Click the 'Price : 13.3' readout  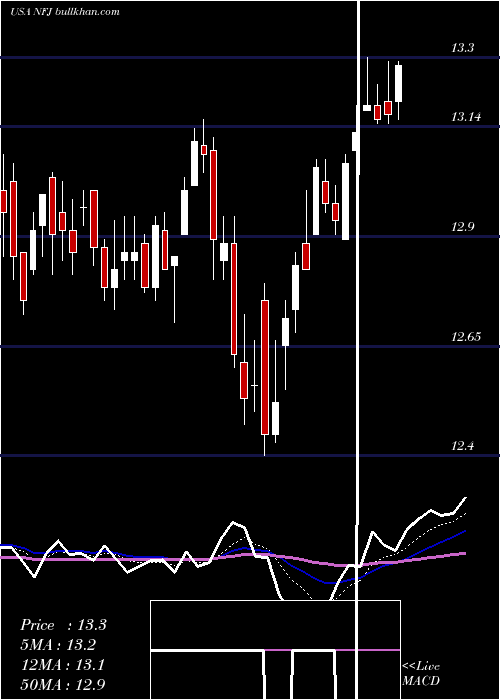(63, 625)
